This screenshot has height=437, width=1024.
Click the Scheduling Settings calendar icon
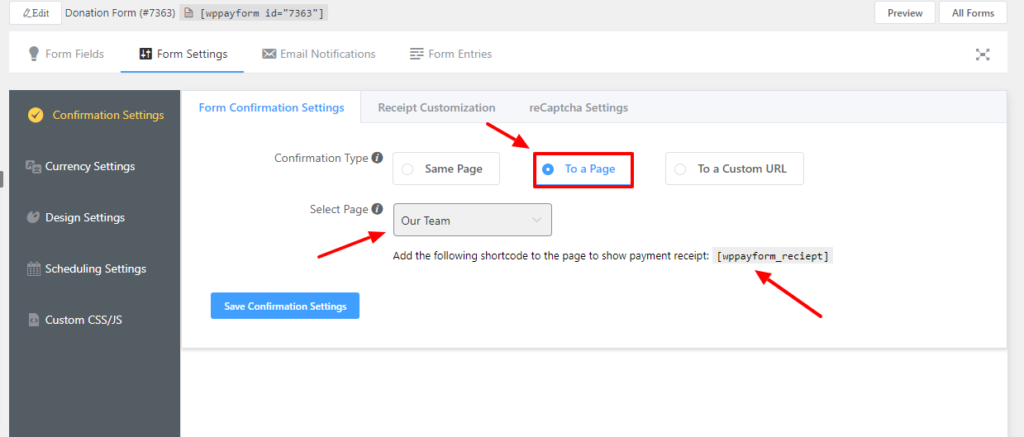[x=33, y=269]
